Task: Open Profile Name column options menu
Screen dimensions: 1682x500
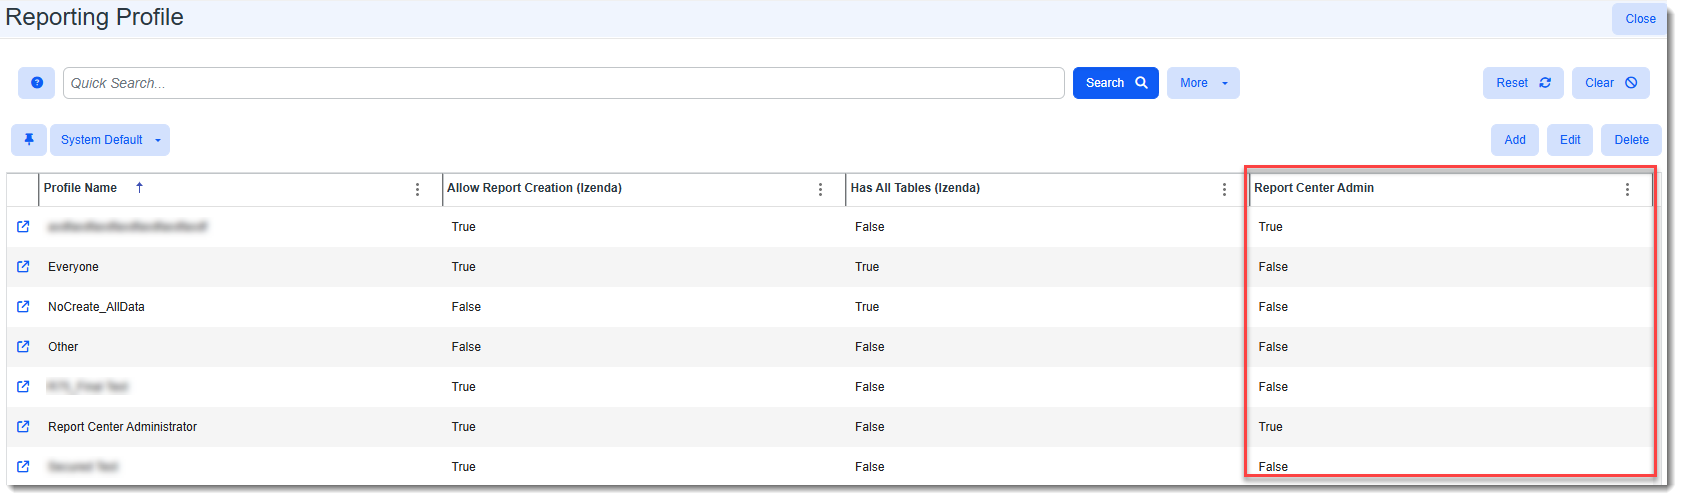Action: [418, 189]
